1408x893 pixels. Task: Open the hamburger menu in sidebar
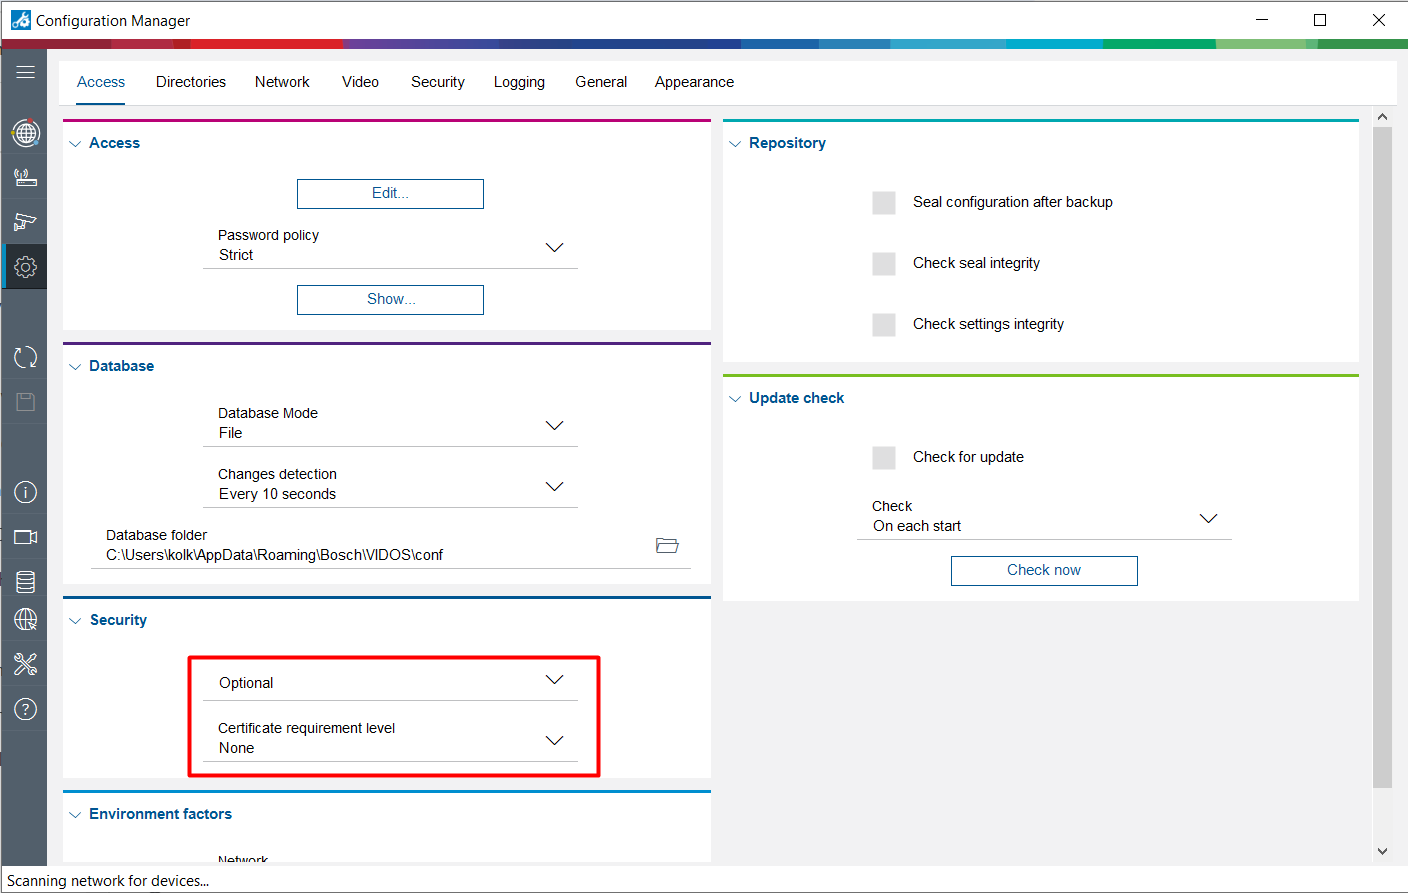click(25, 72)
